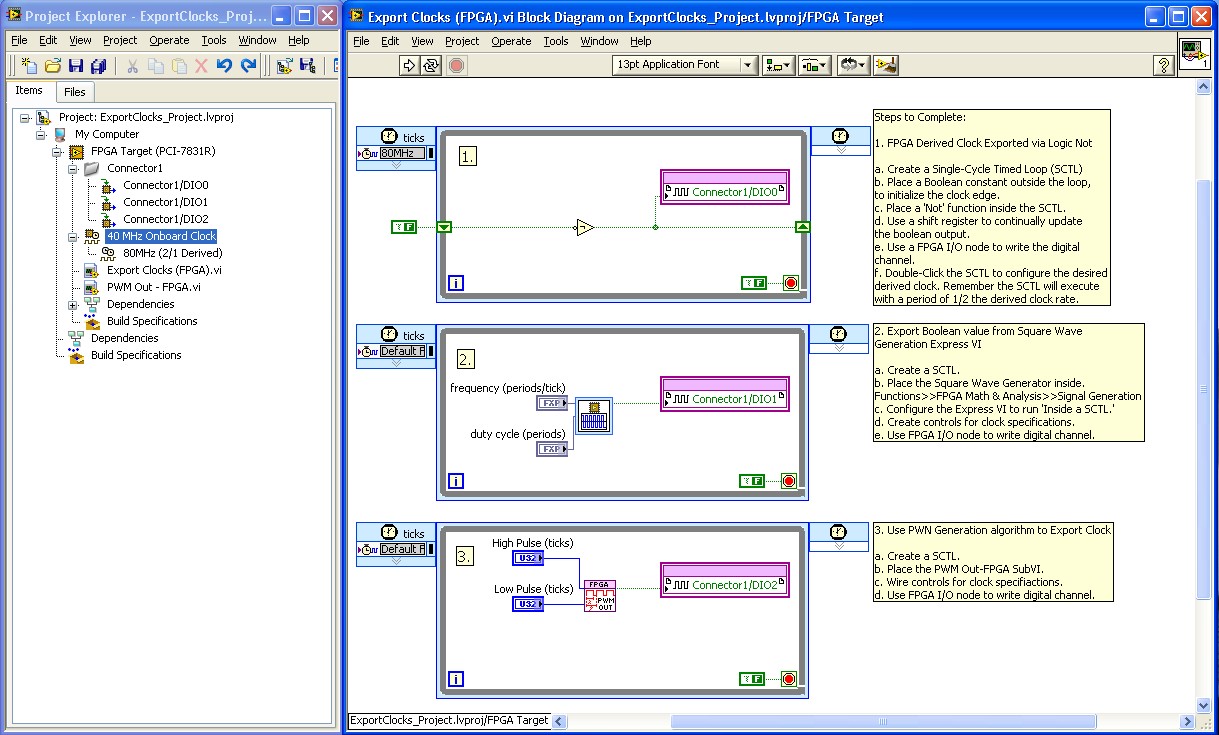
Task: Collapse the Connector1 folder in the tree
Action: click(x=74, y=169)
